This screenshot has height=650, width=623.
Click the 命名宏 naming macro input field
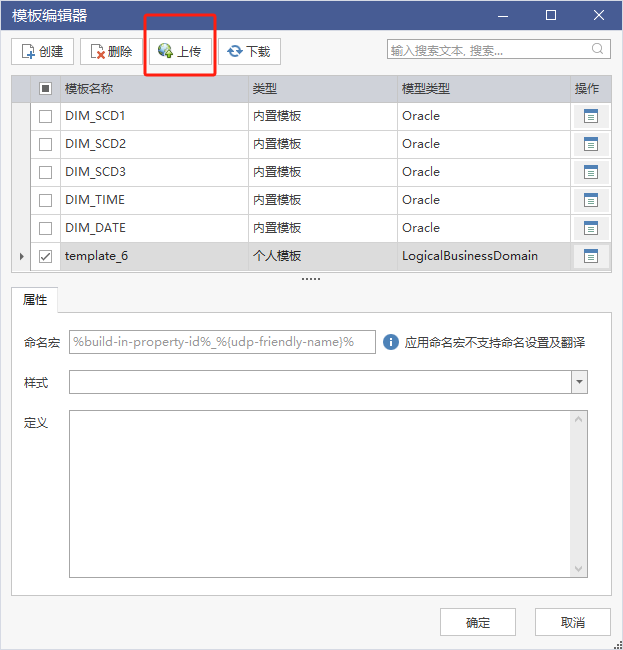222,342
